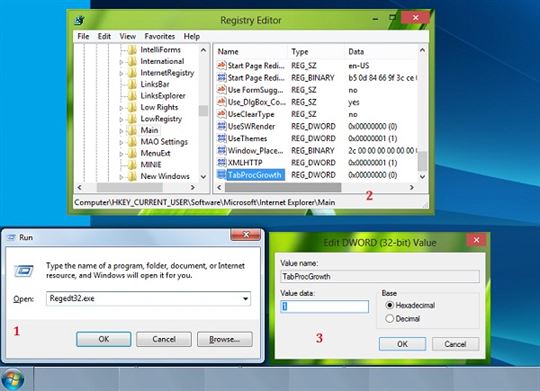Image resolution: width=540 pixels, height=391 pixels.
Task: Expand the MenuExt tree node
Action: point(121,154)
